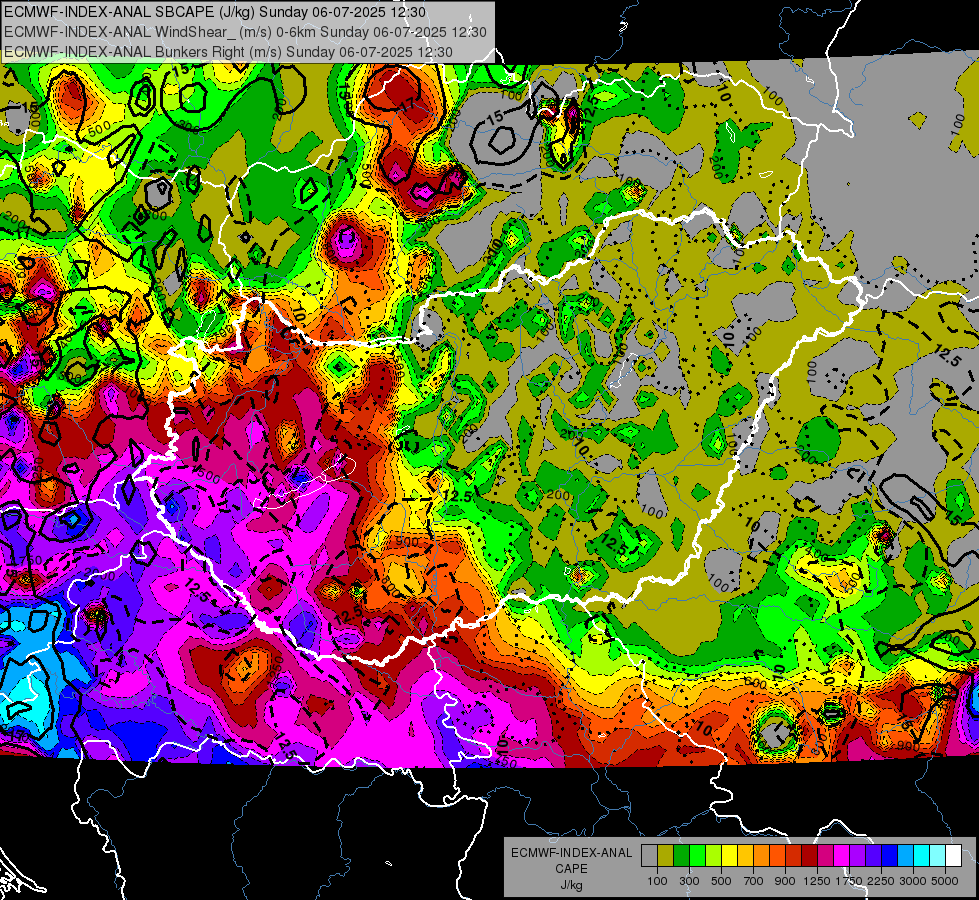Click the legend value label 1750
The width and height of the screenshot is (979, 900).
849,881
